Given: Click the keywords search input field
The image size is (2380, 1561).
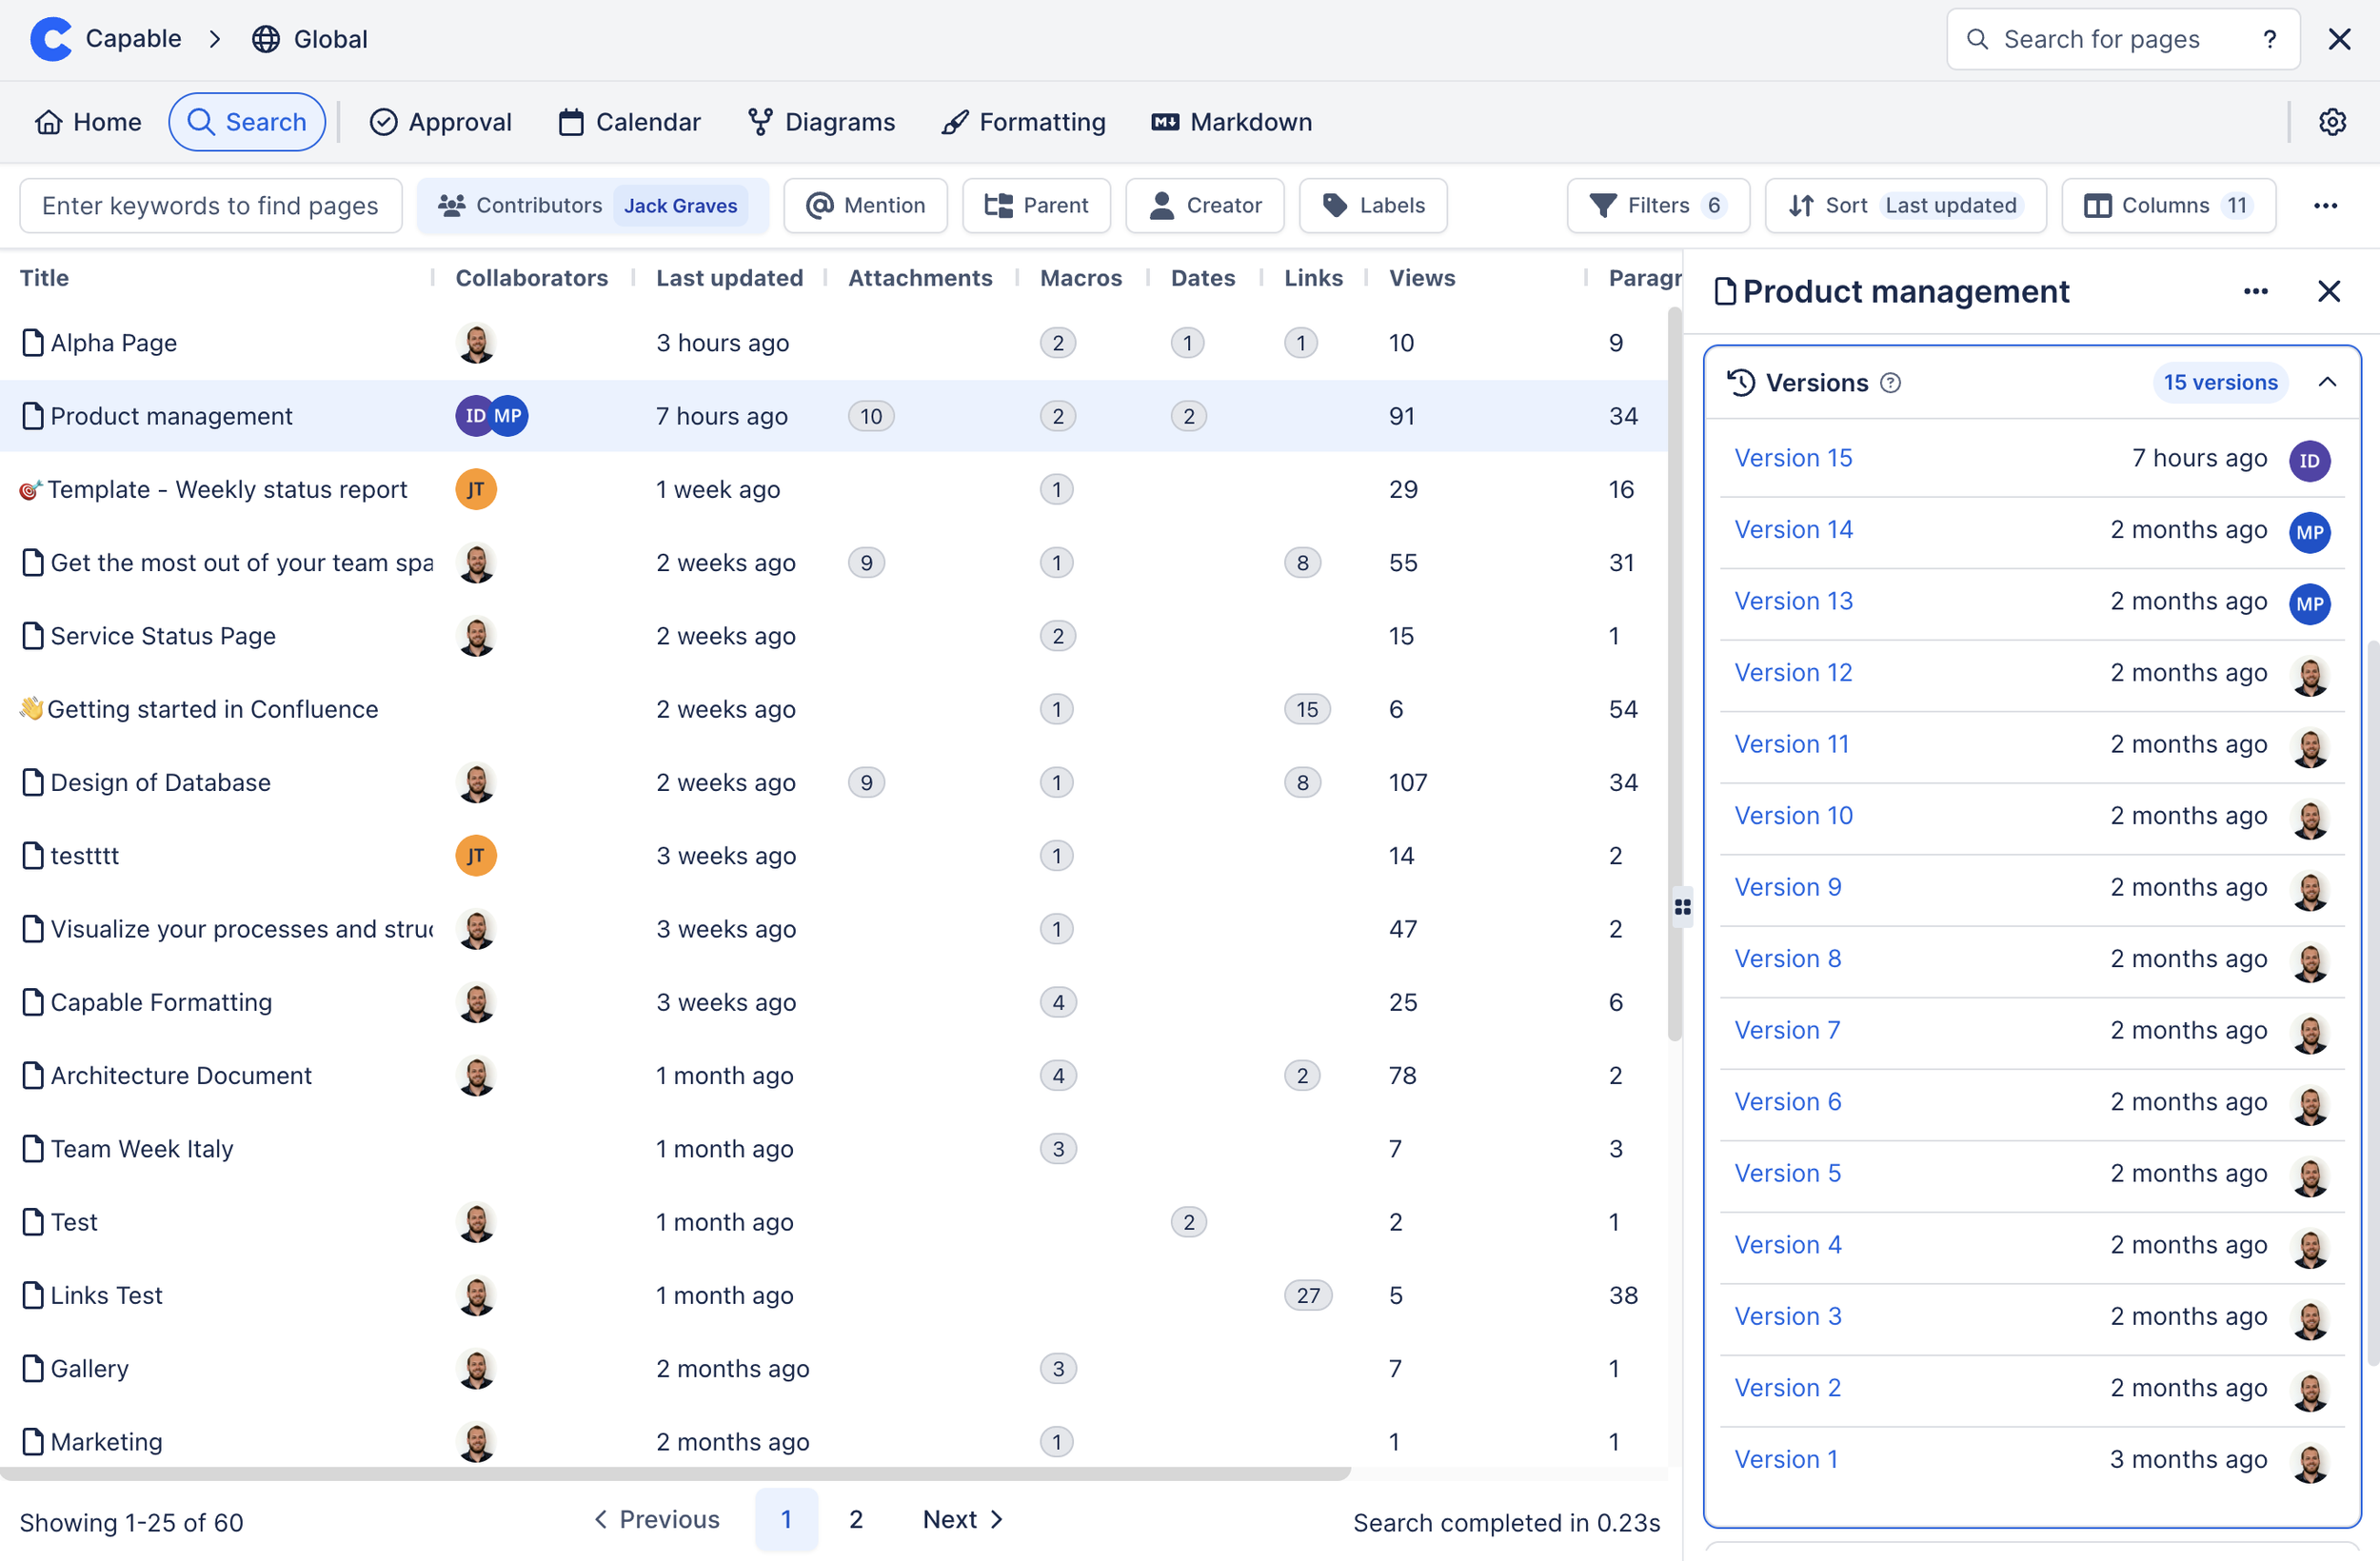Looking at the screenshot, I should (x=210, y=206).
